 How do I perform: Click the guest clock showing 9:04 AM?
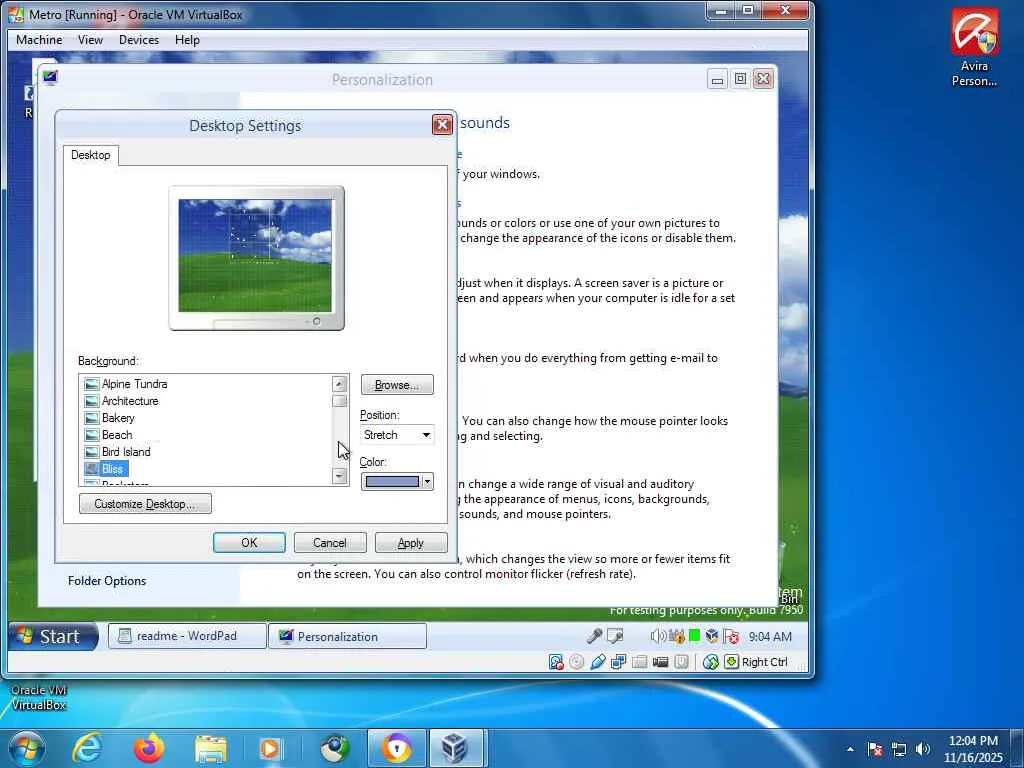point(770,636)
